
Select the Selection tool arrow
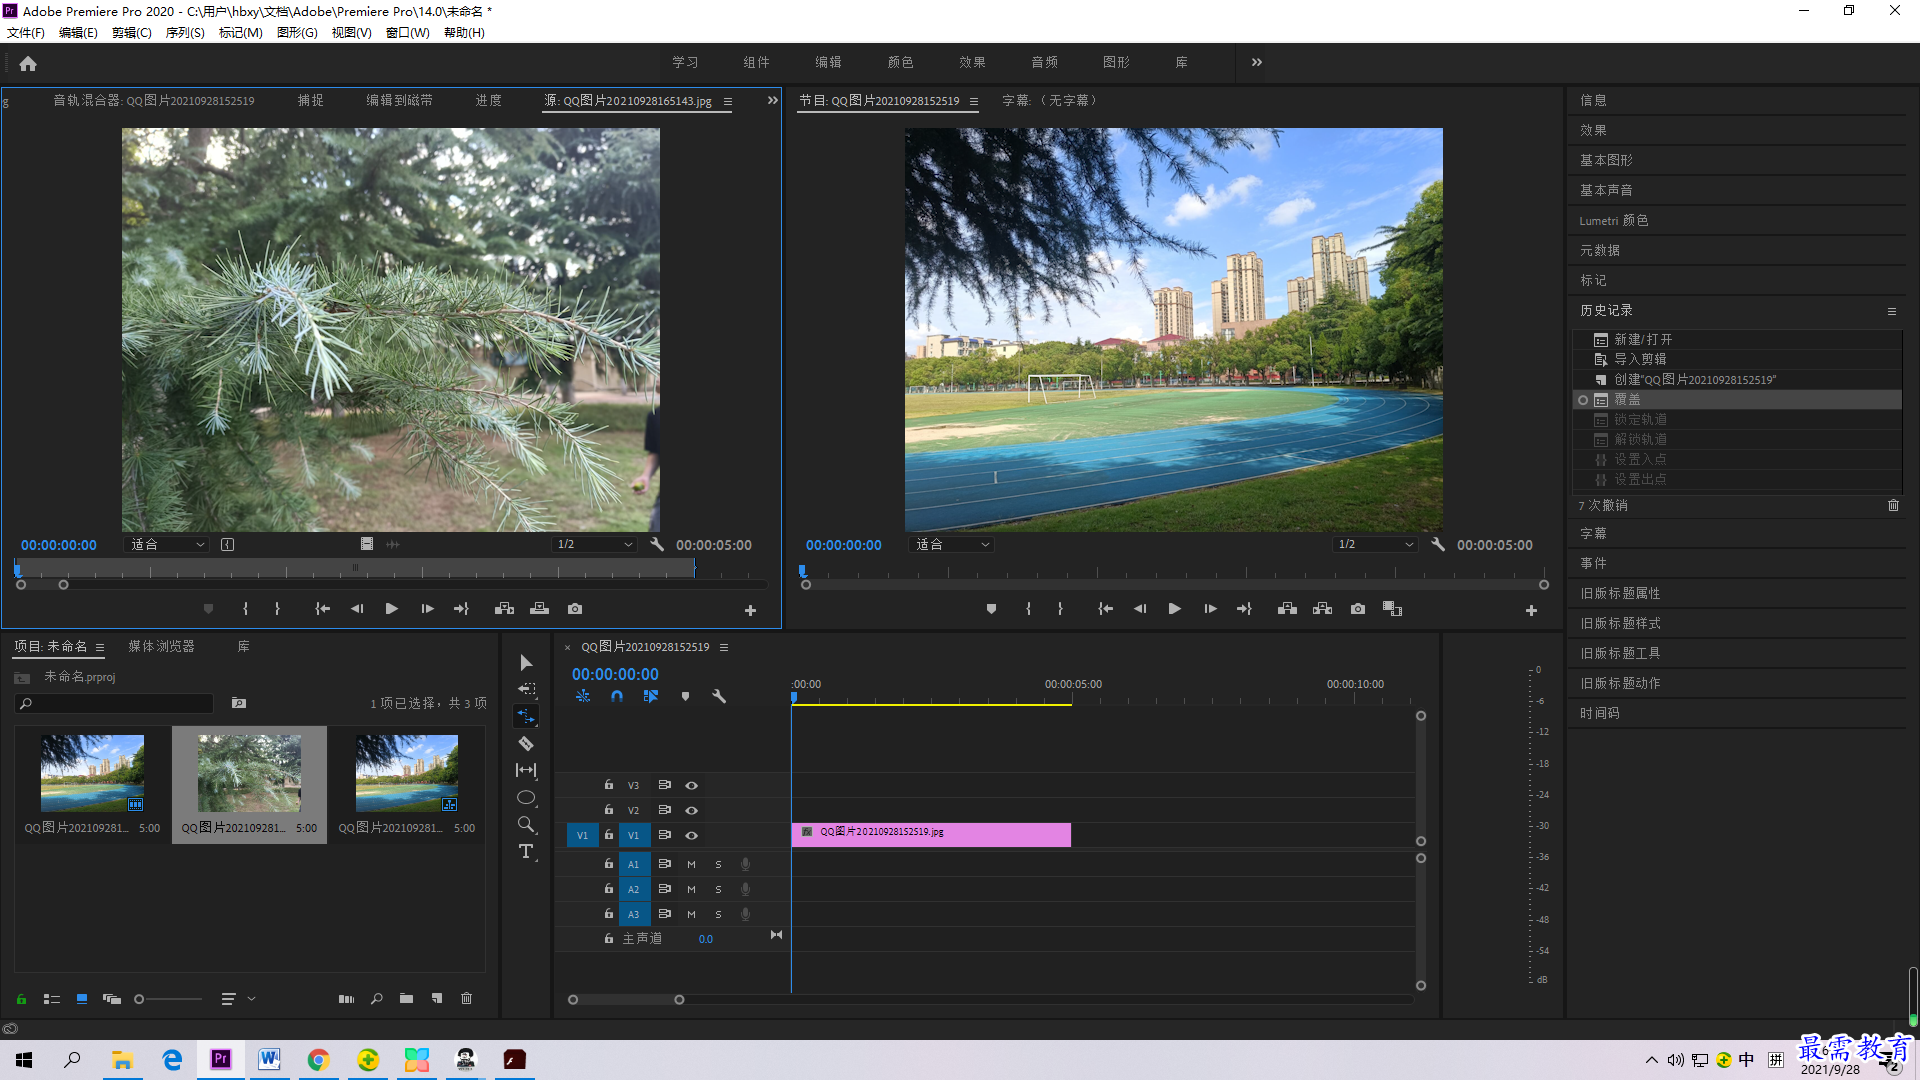526,662
